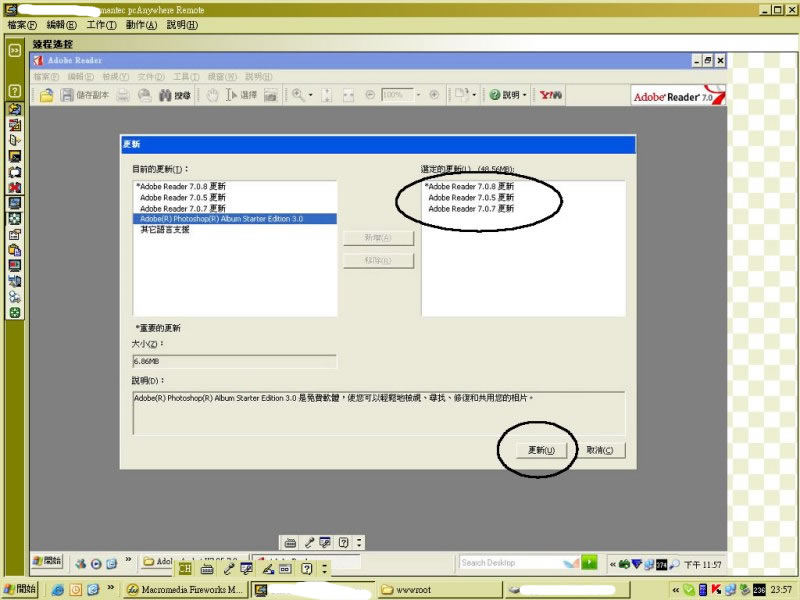Click the 儲存副本 save copy floppy icon
The height and width of the screenshot is (600, 800).
67,95
